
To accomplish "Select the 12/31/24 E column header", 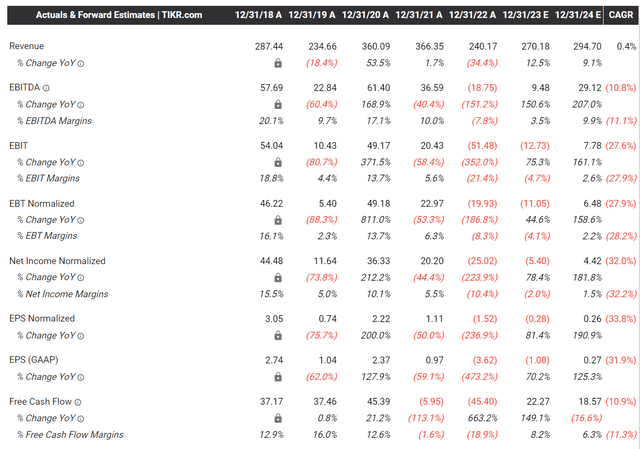I will tap(578, 15).
